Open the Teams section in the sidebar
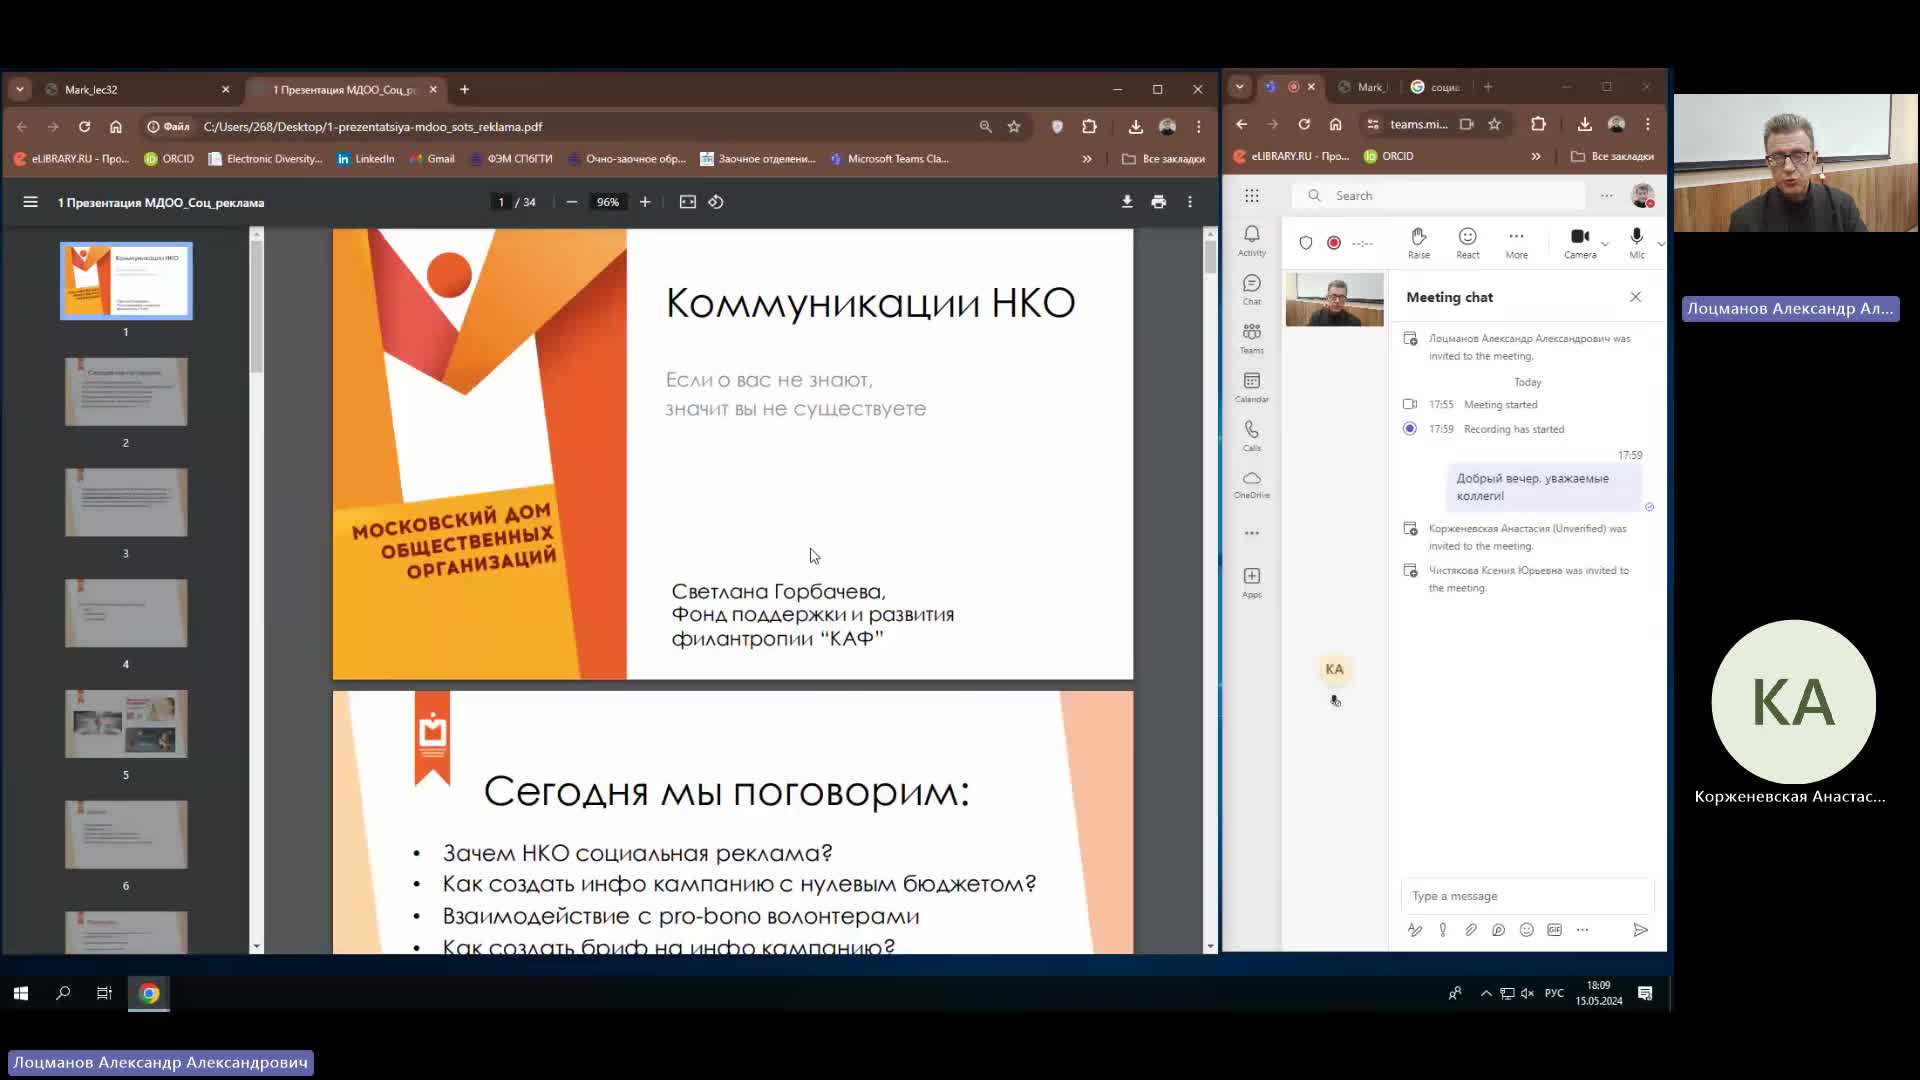This screenshot has height=1080, width=1920. click(x=1252, y=338)
